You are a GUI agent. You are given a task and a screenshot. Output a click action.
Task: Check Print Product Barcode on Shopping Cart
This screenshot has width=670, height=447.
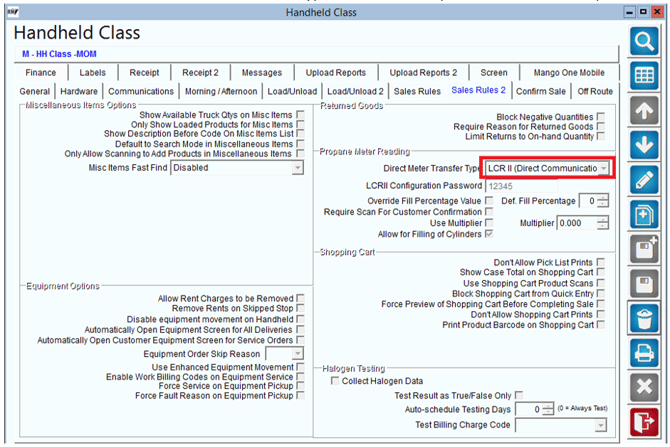tap(601, 324)
